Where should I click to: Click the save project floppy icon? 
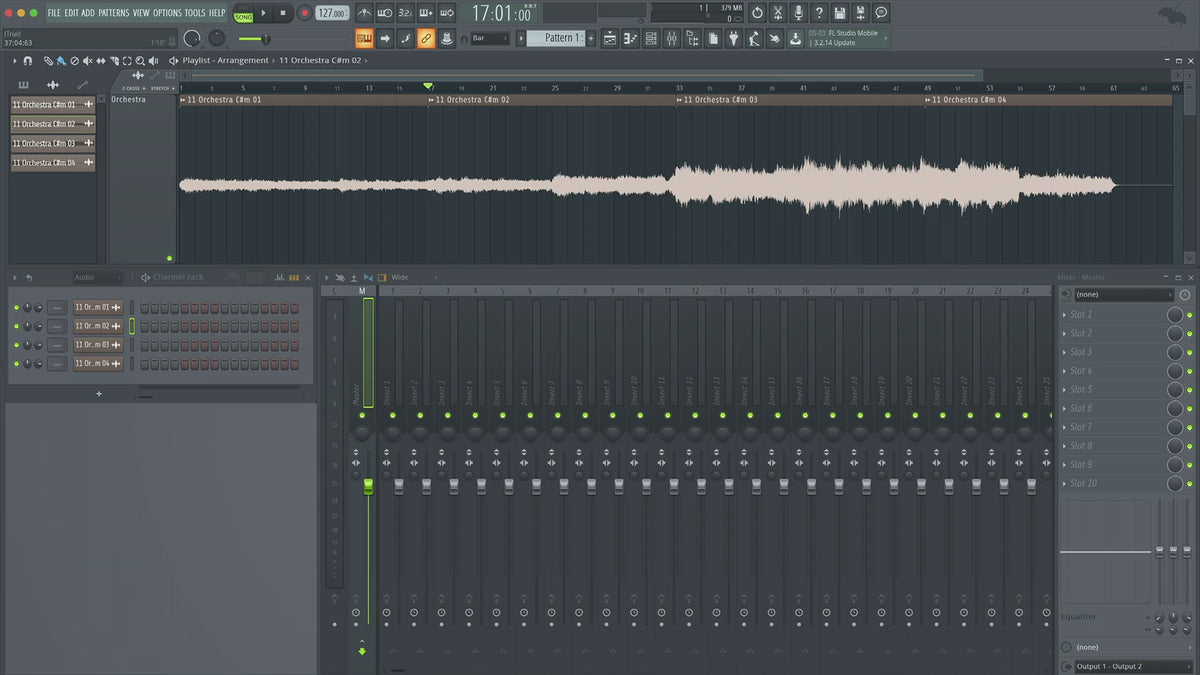point(839,13)
